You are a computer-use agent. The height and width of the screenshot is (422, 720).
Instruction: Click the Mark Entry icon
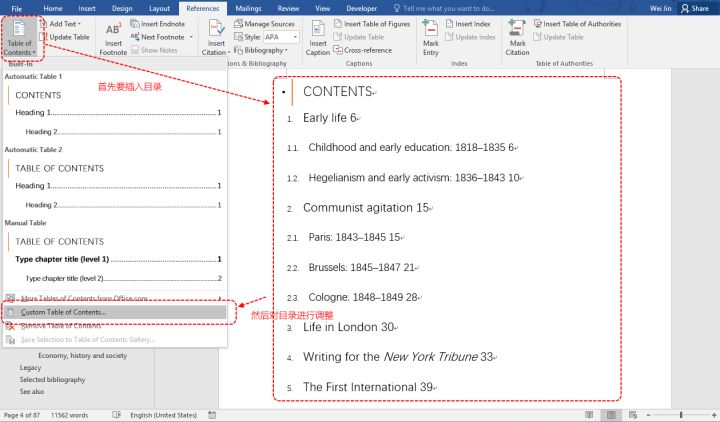click(x=430, y=28)
